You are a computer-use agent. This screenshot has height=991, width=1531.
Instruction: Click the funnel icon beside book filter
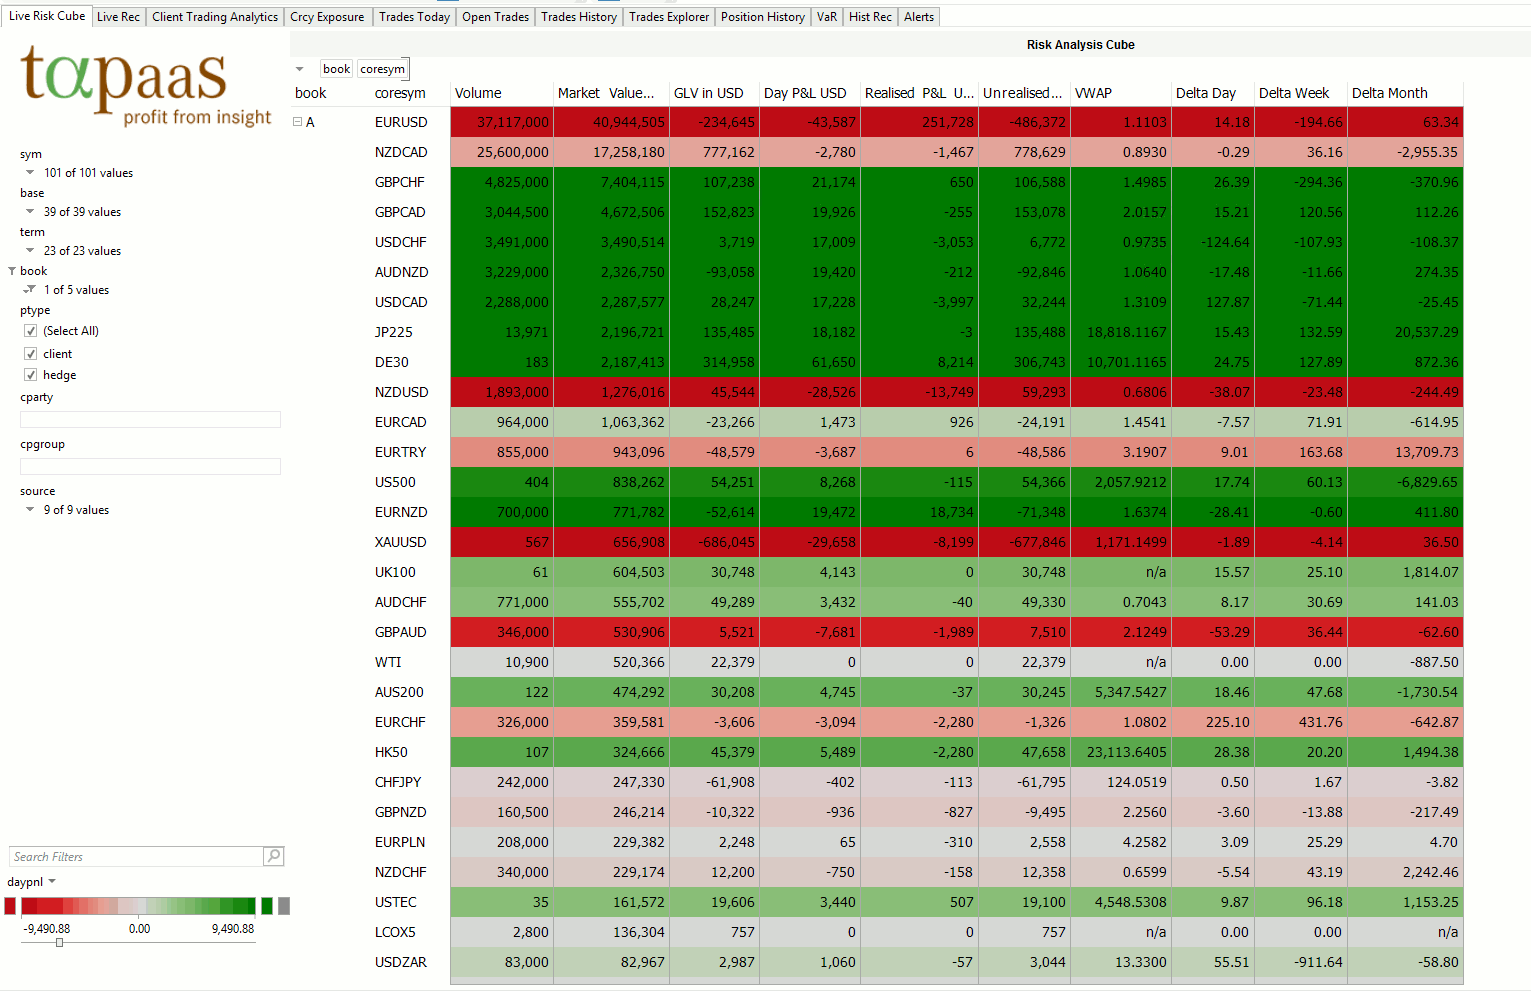[x=12, y=271]
